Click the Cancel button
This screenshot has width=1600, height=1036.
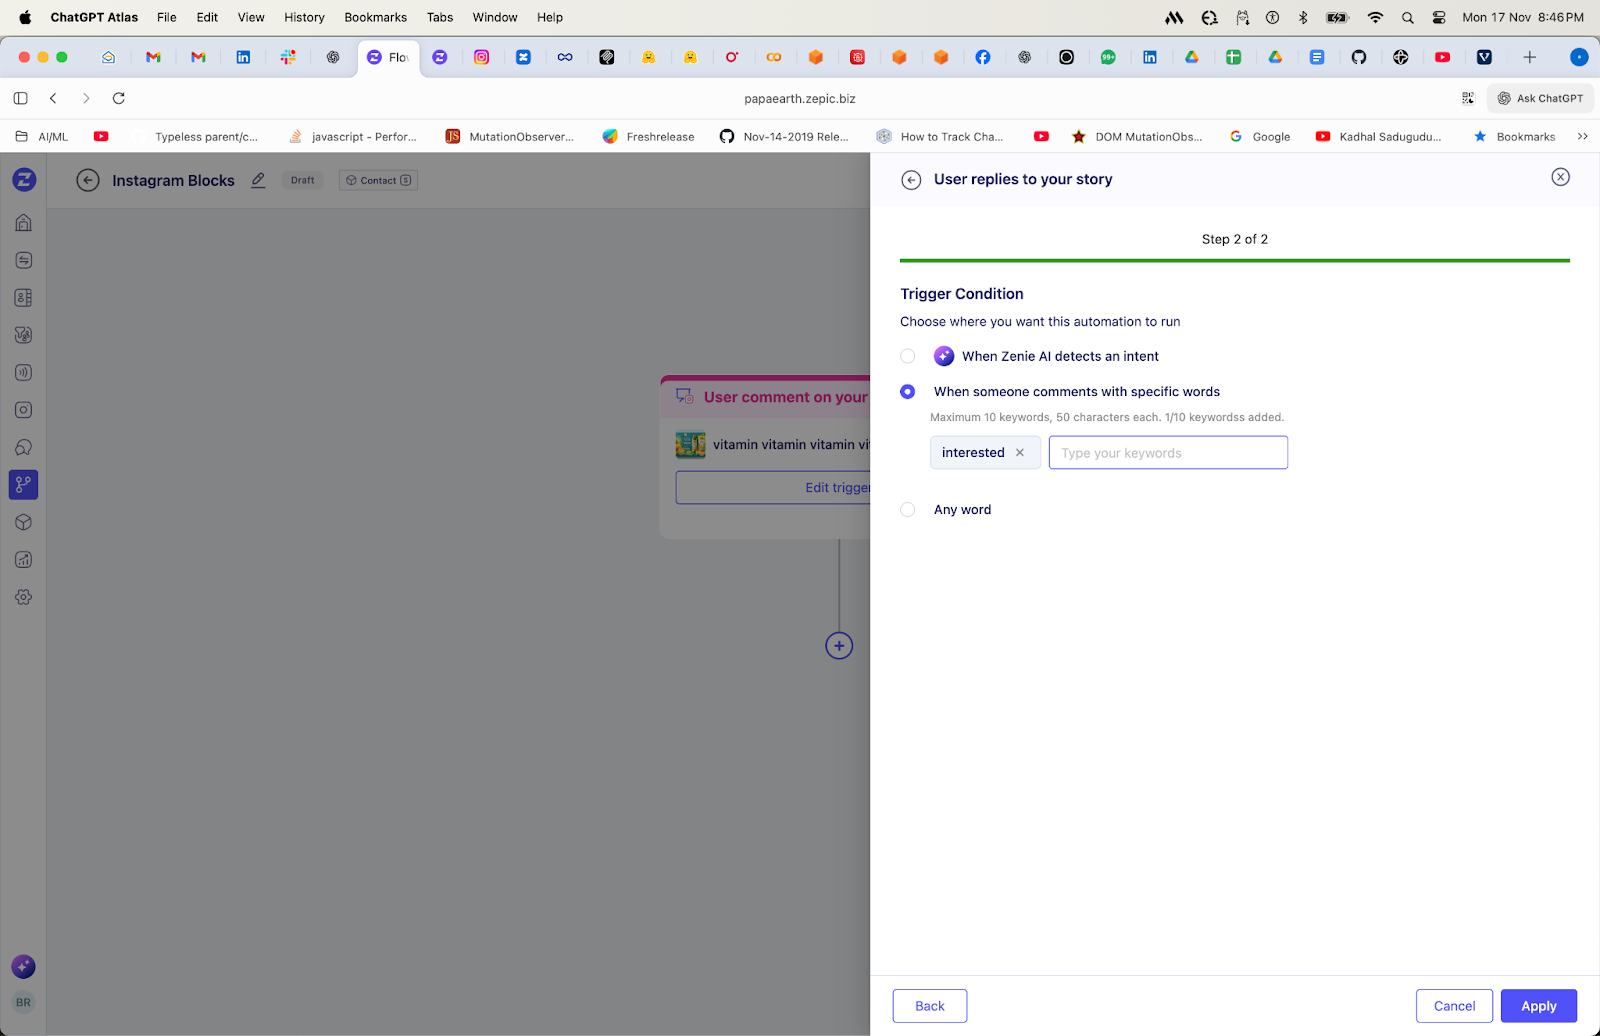coord(1454,1006)
